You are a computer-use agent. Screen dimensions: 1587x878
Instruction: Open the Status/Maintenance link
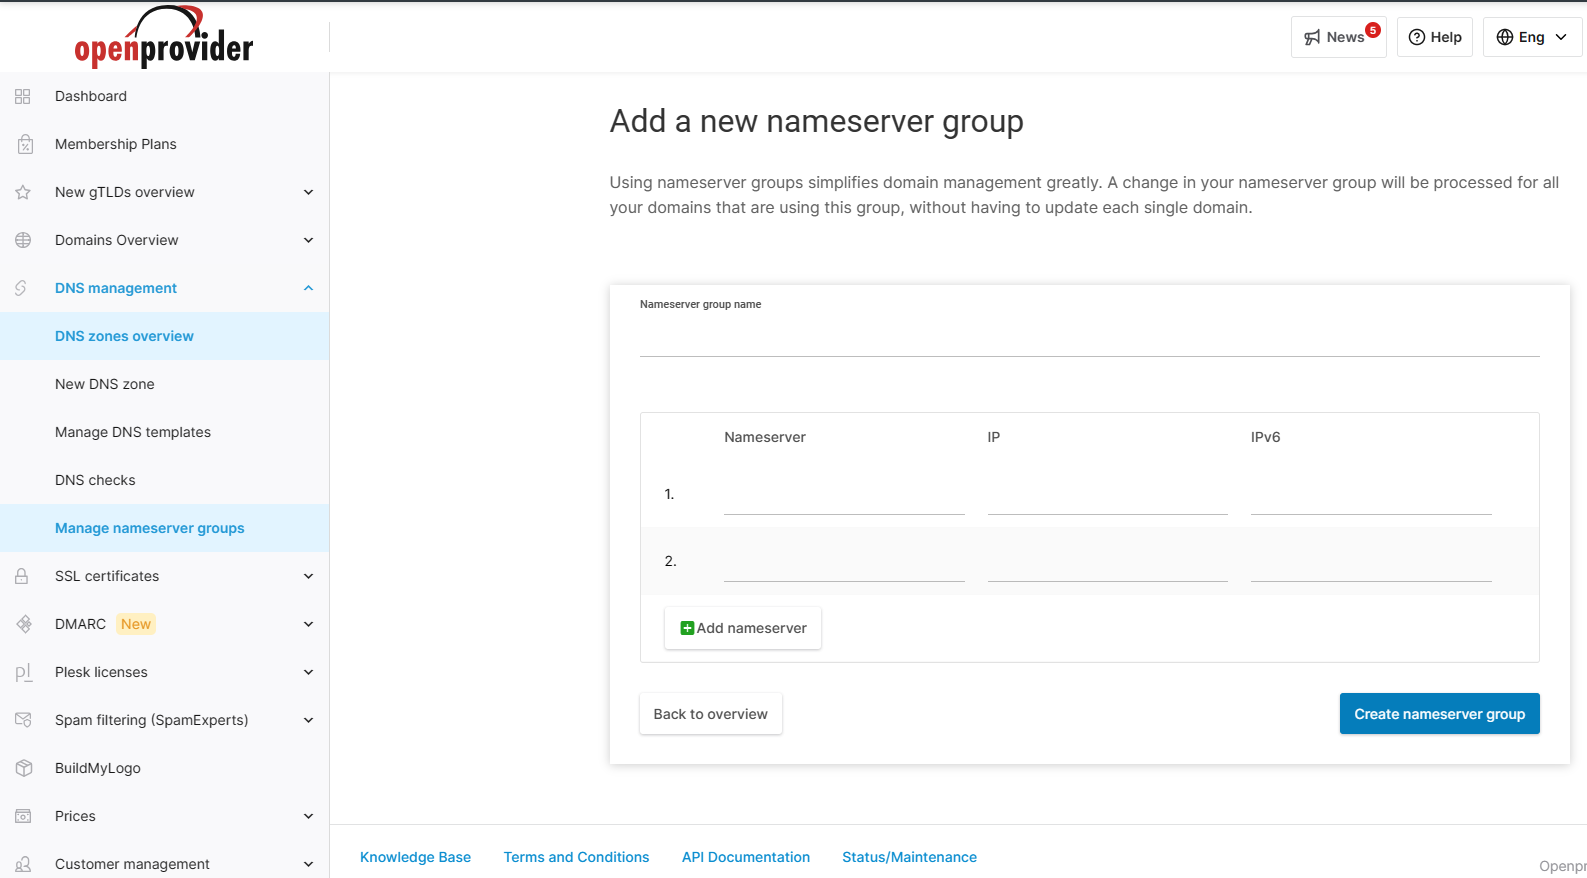(x=909, y=857)
